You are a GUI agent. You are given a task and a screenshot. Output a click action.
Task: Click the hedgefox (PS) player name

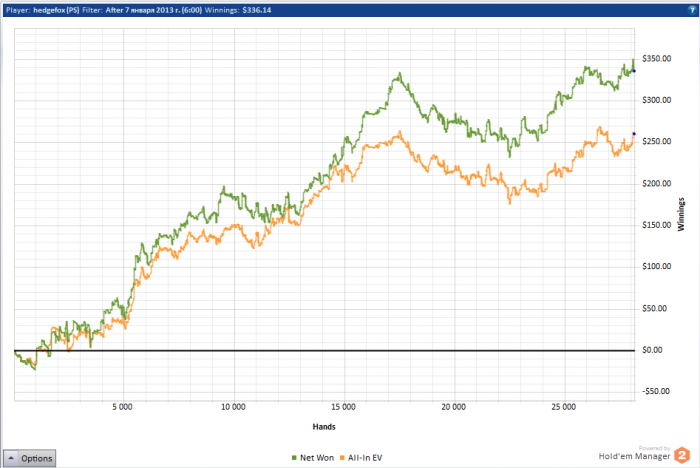(56, 10)
